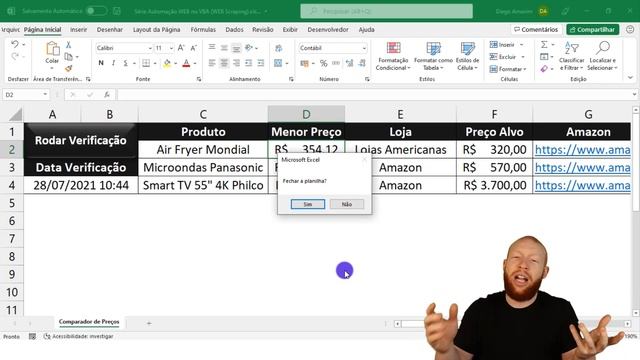
Task: Align text to top
Action: coord(212,48)
